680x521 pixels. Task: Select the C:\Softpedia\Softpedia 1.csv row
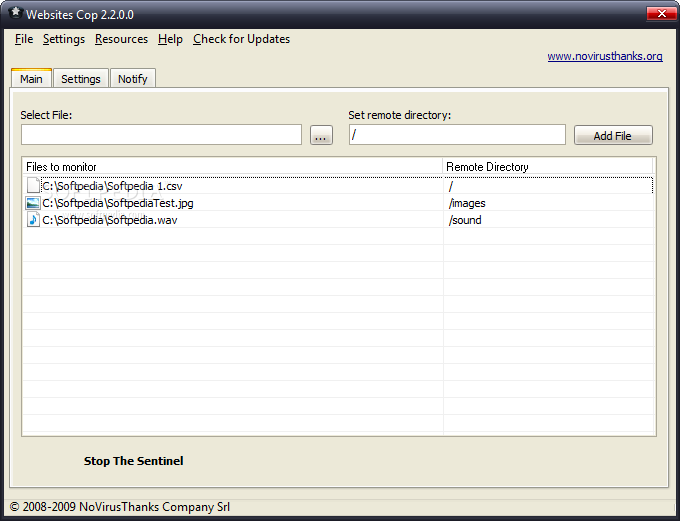[338, 186]
